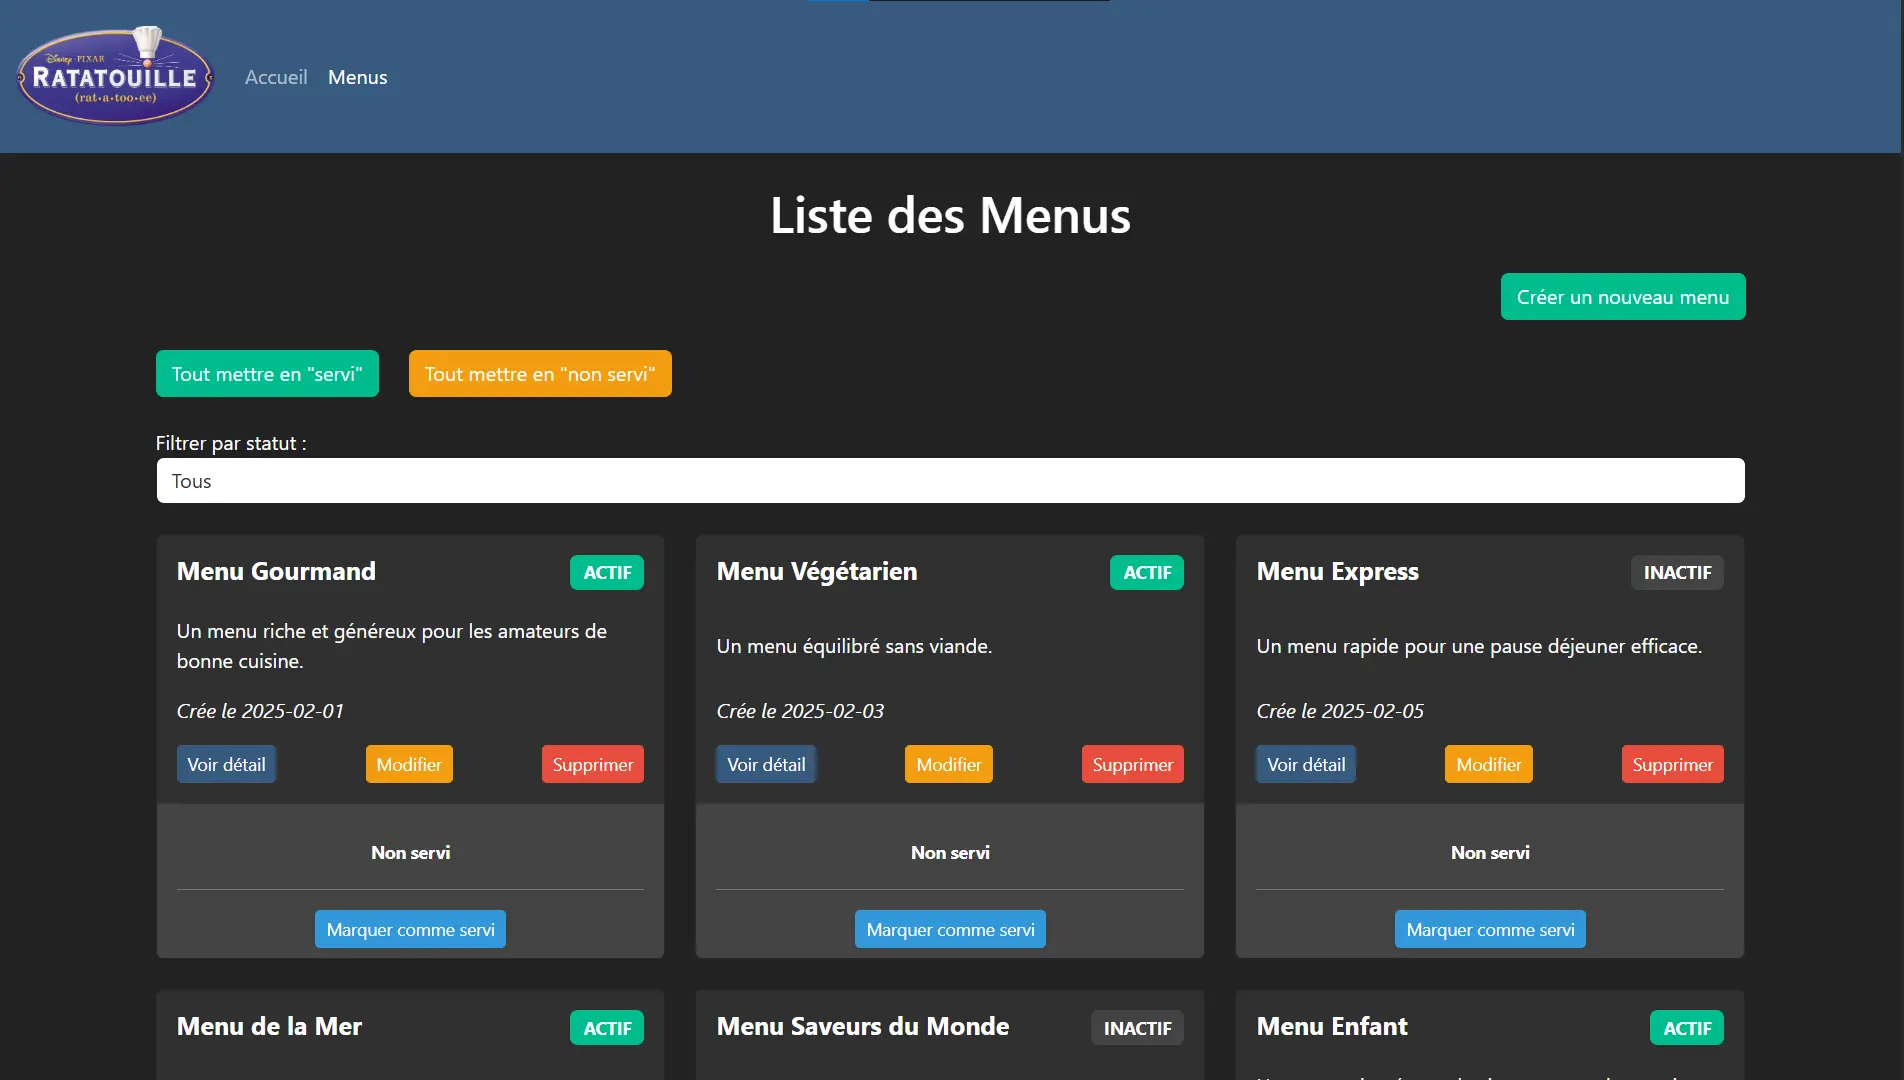1904x1080 pixels.
Task: Go to the Accueil page
Action: click(276, 77)
